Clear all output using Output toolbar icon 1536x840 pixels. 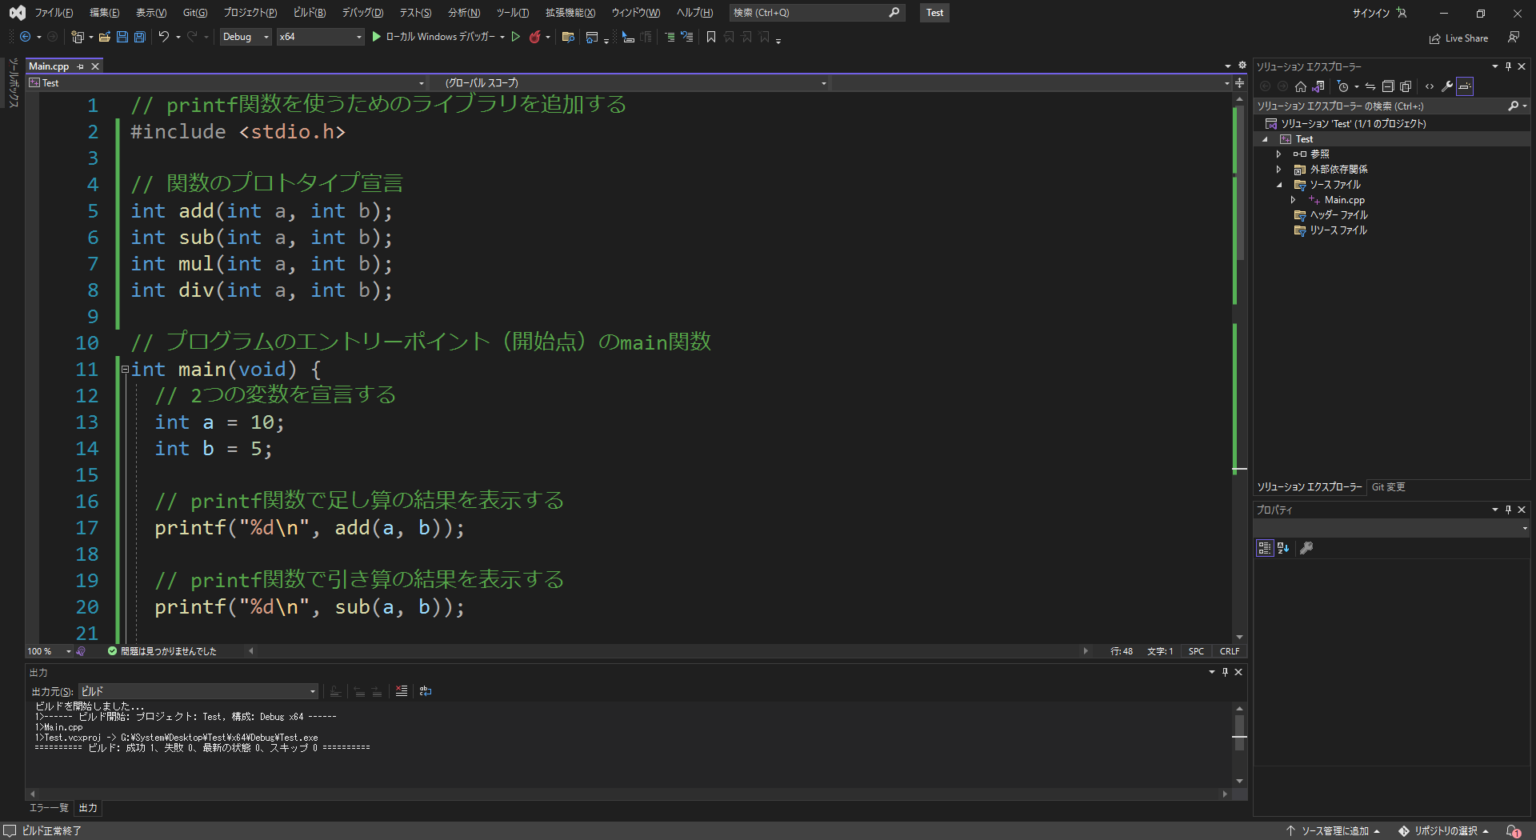(401, 691)
